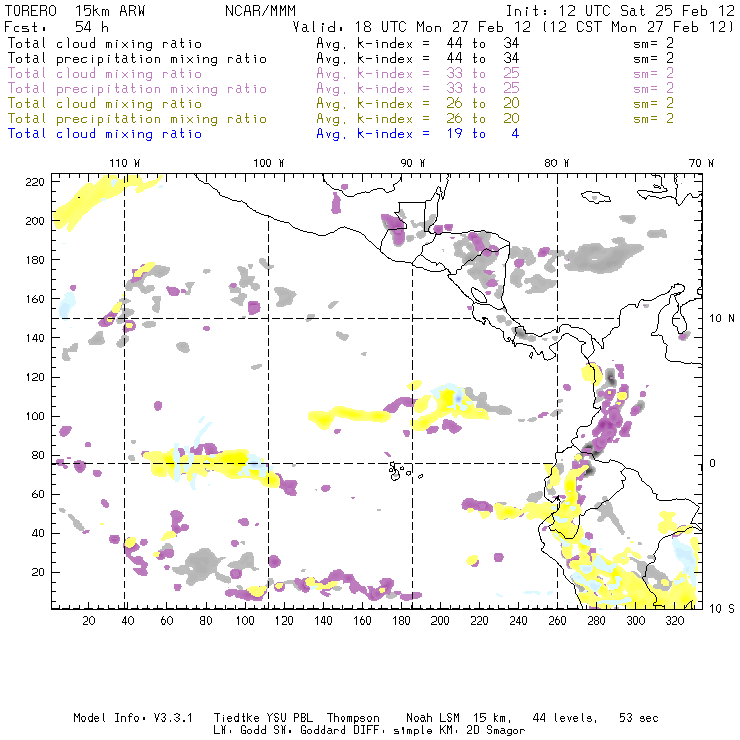
Task: Click the "0" equator latitude label on the right
Action: pos(713,463)
